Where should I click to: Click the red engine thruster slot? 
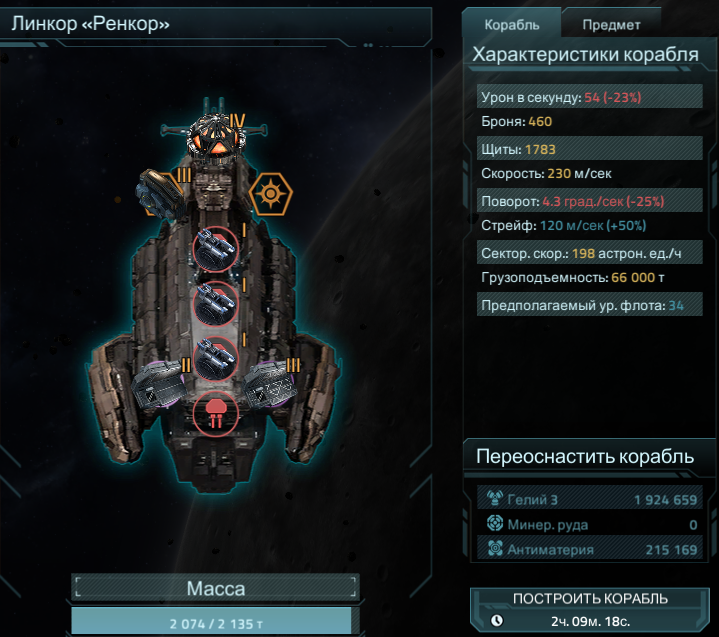(x=216, y=414)
